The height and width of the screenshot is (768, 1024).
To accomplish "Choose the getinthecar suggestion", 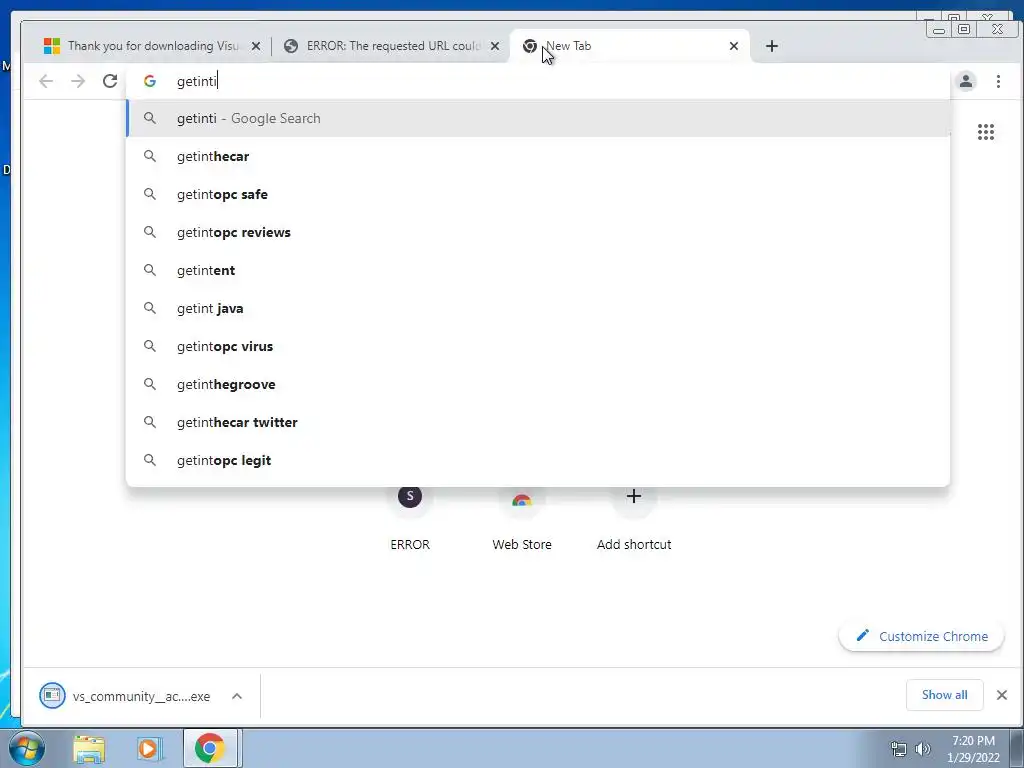I will [538, 156].
